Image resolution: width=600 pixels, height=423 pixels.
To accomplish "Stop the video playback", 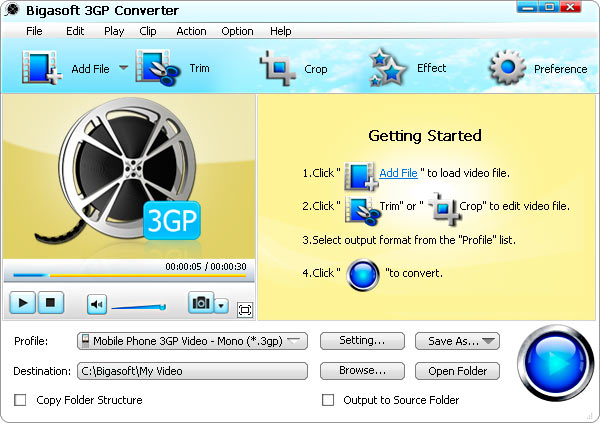I will tap(50, 302).
